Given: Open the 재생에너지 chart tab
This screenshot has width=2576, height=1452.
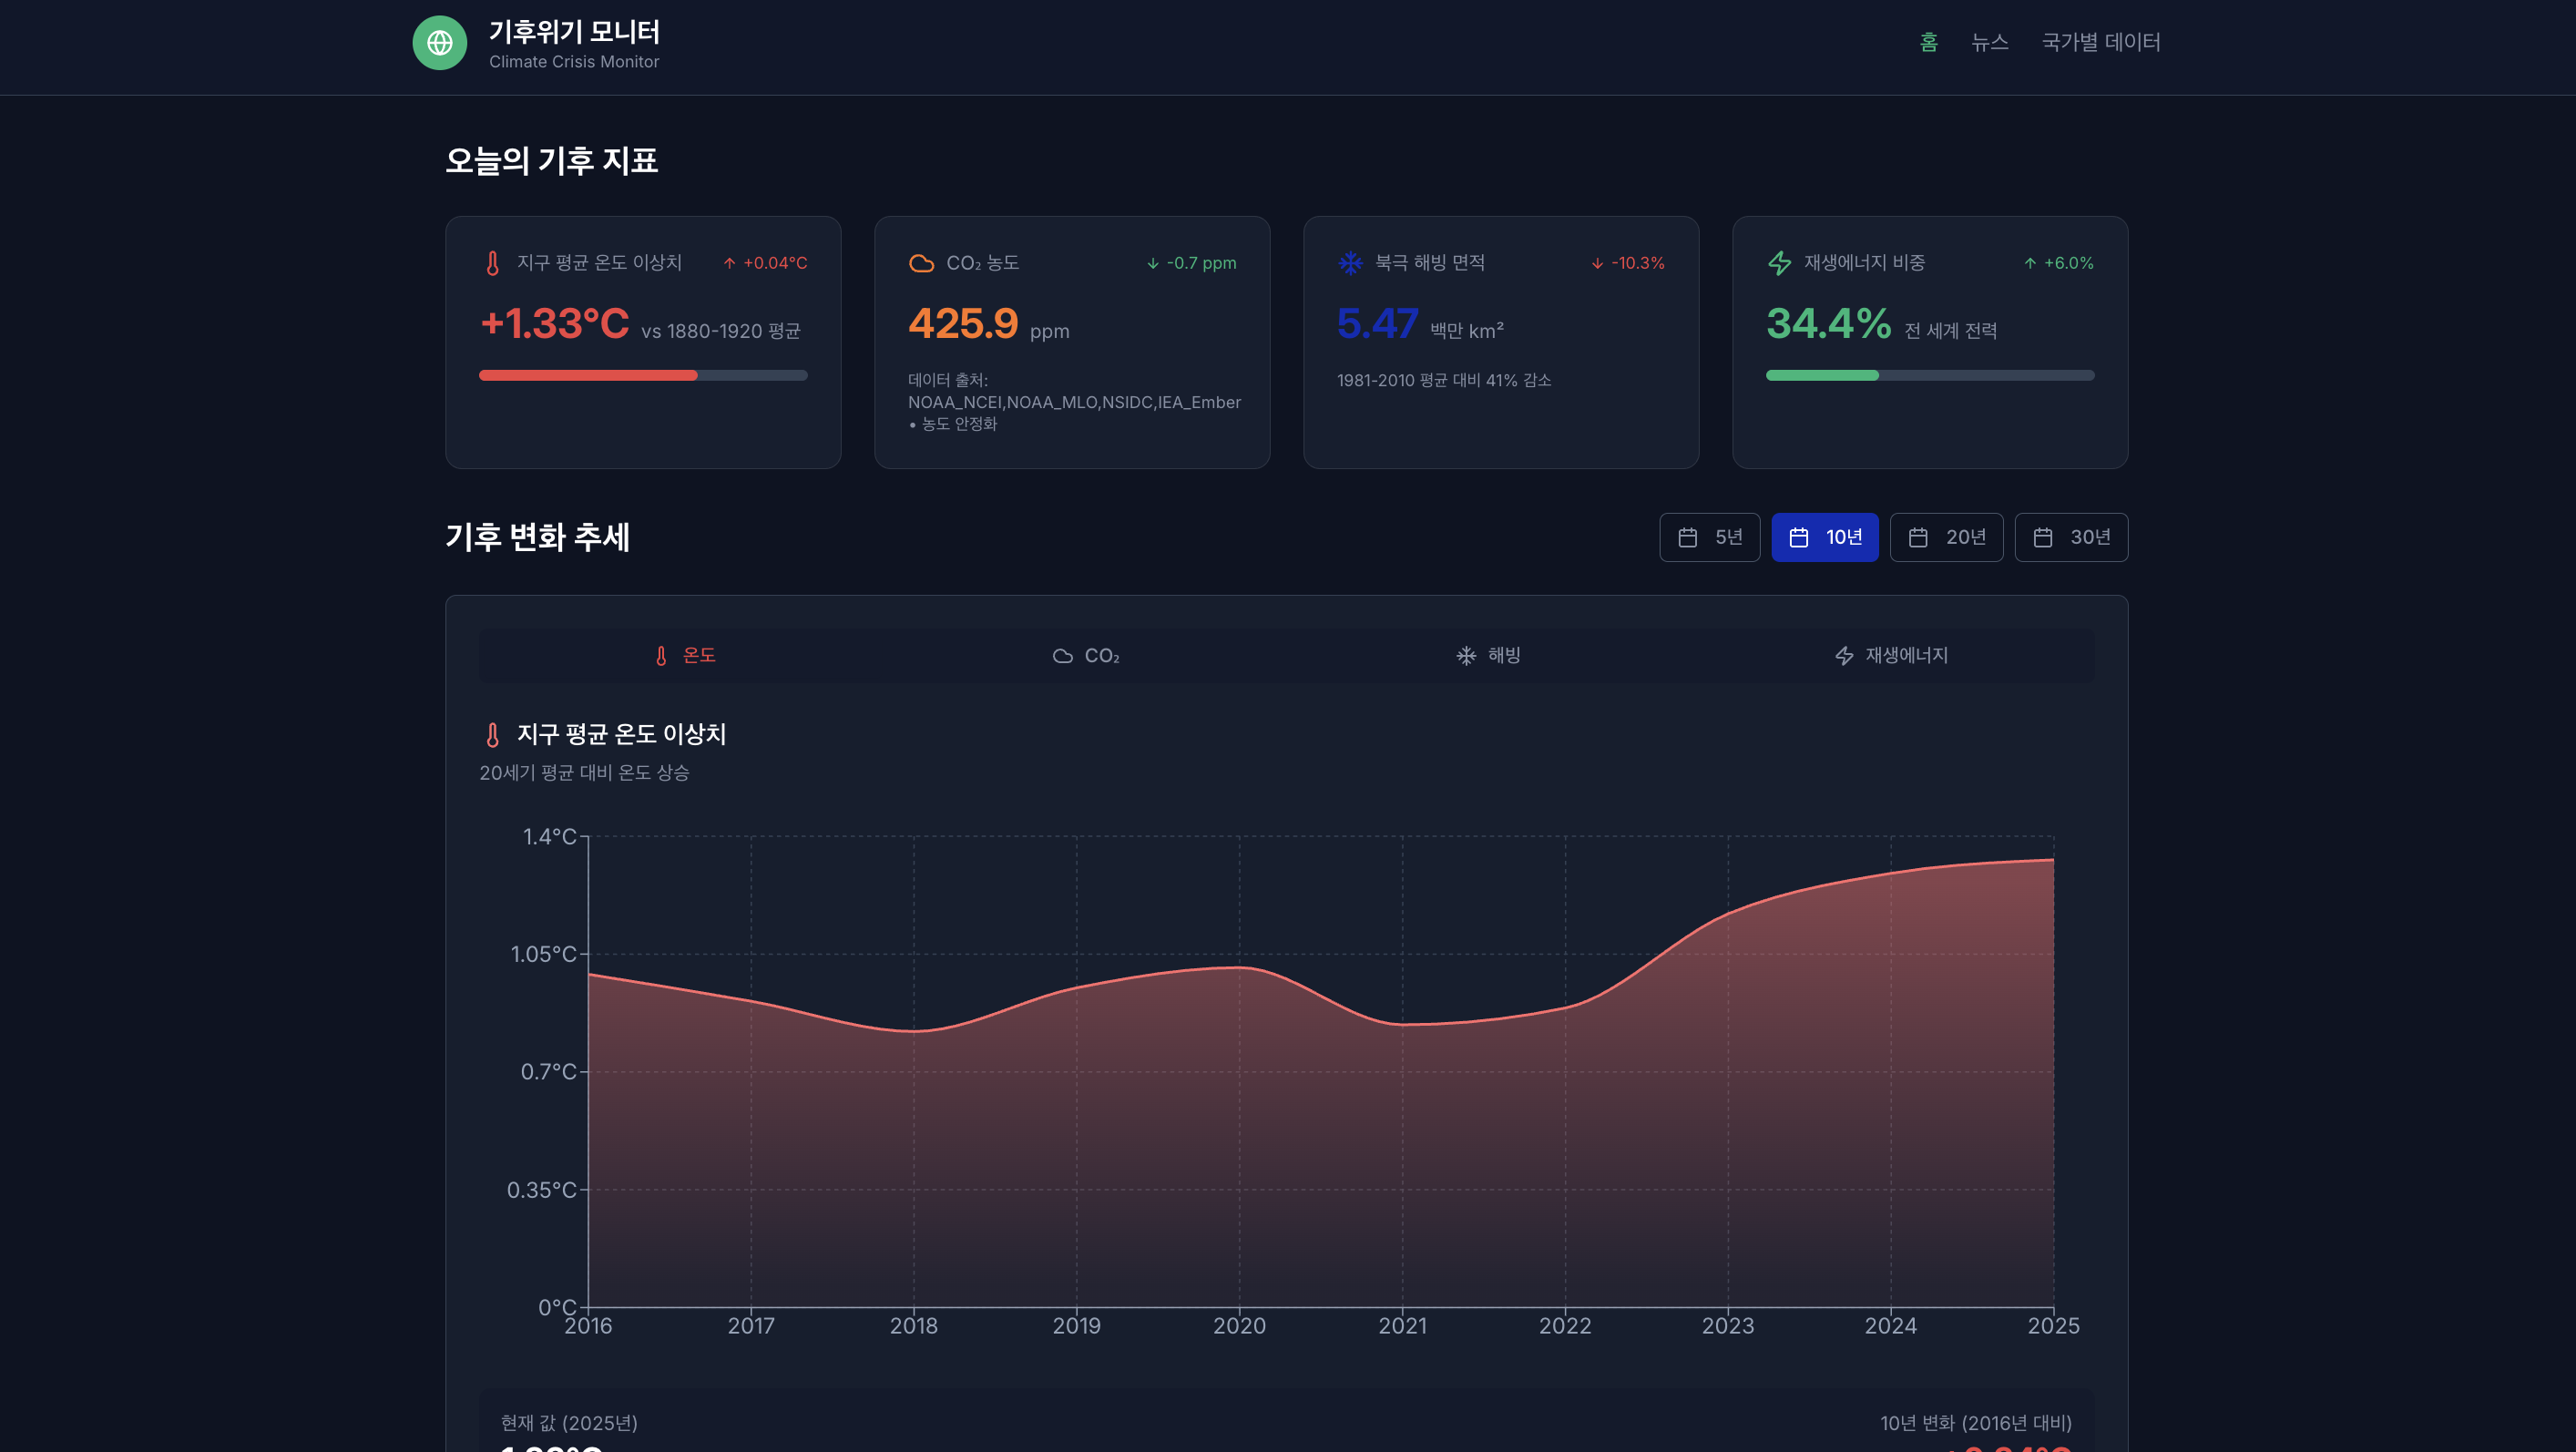Looking at the screenshot, I should [x=1891, y=656].
